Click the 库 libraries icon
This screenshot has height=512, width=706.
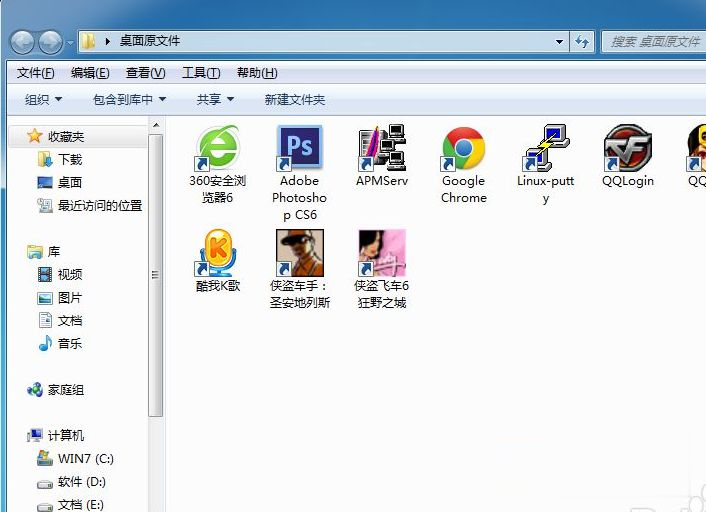[x=35, y=252]
